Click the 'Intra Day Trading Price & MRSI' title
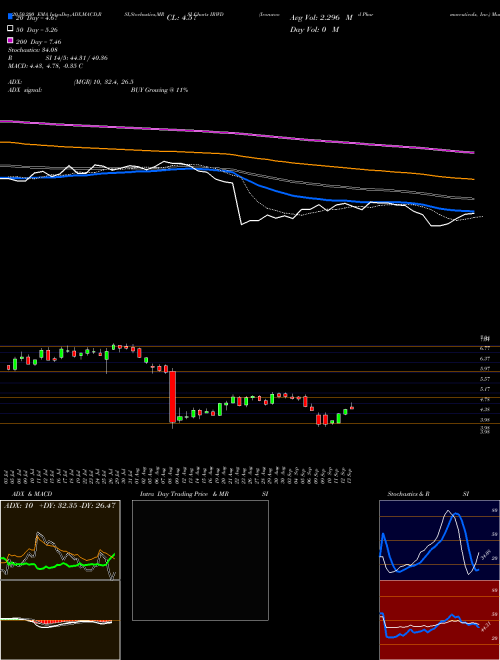Image resolution: width=500 pixels, height=660 pixels. tap(204, 494)
